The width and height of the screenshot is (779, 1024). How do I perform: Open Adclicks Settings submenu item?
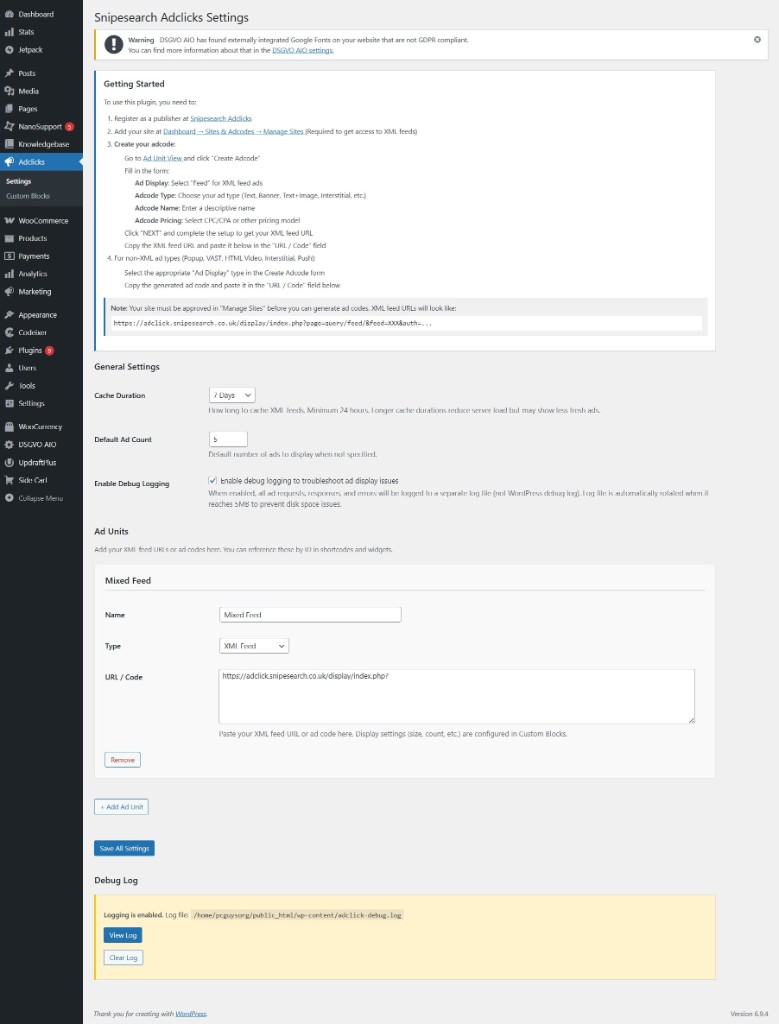tap(18, 181)
